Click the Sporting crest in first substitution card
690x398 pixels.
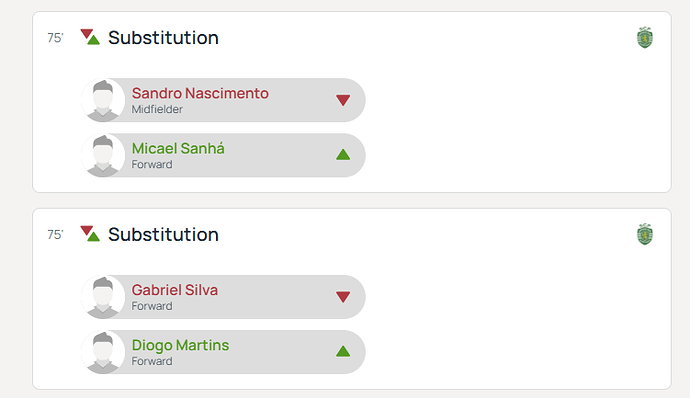coord(645,38)
